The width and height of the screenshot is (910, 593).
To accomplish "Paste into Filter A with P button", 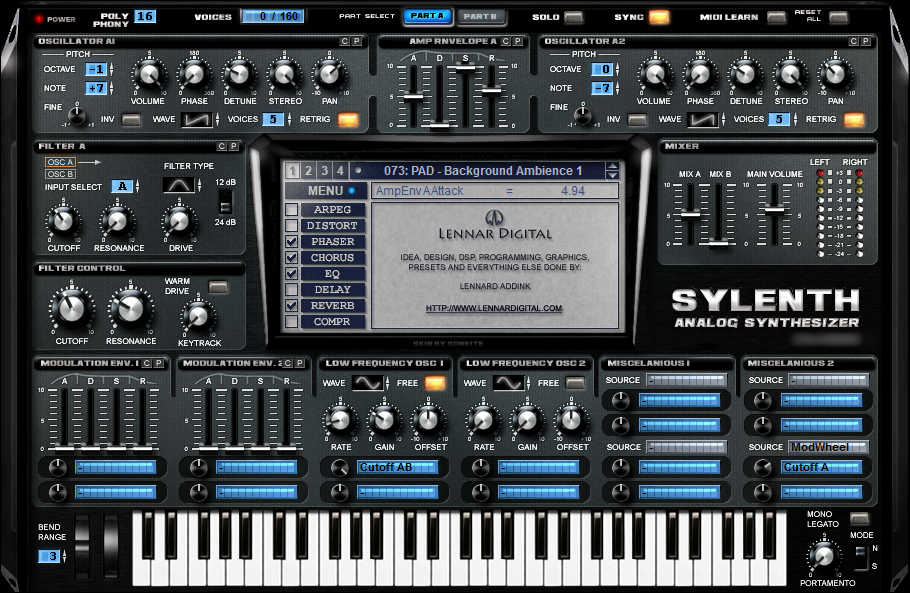I will pos(233,146).
